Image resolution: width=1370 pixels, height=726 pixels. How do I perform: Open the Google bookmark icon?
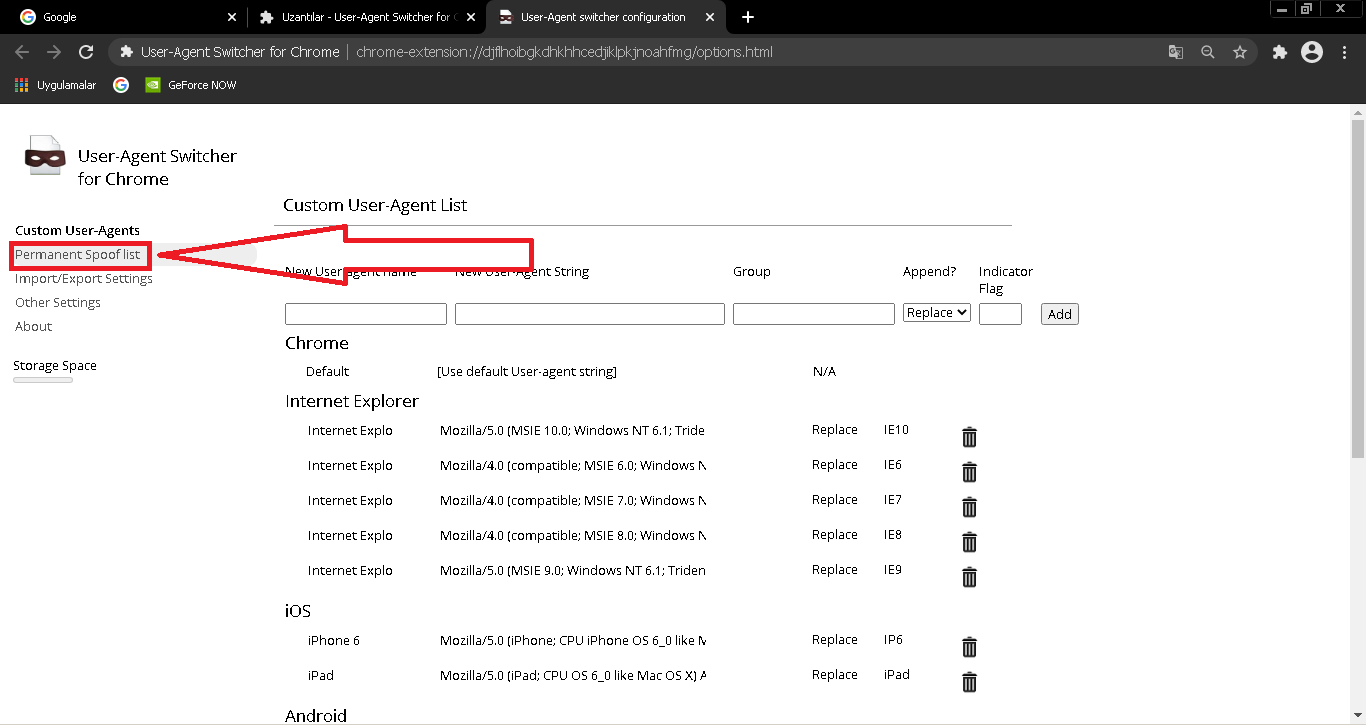121,85
